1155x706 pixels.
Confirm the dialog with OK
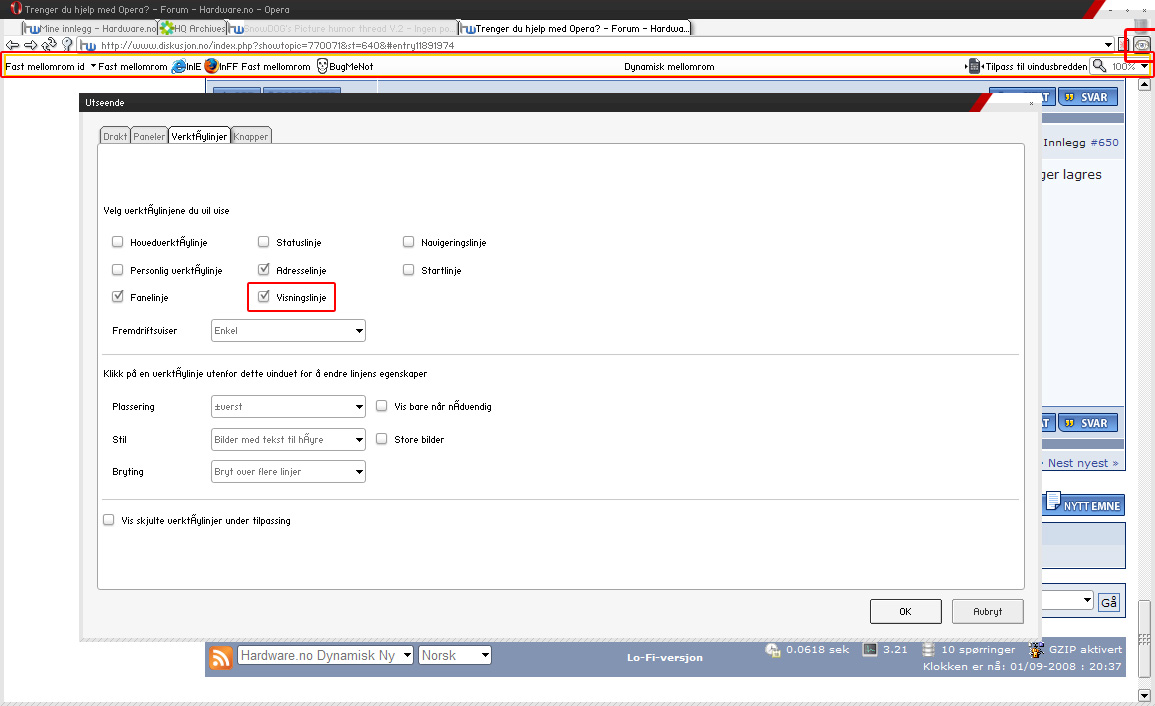pos(905,612)
